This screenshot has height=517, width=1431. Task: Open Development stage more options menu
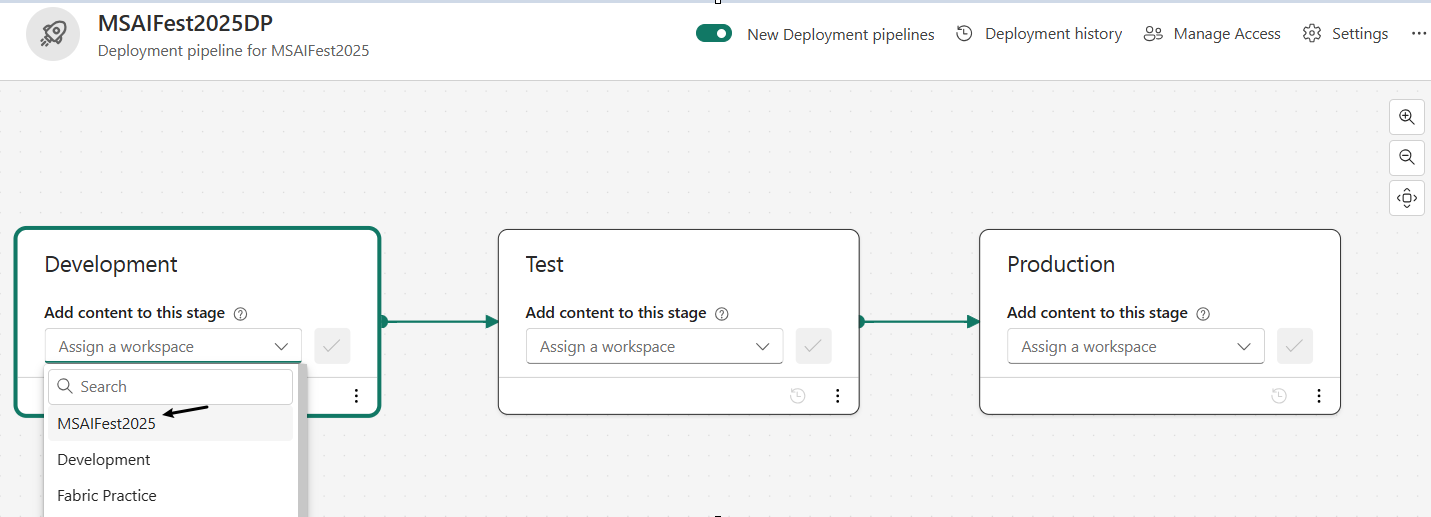pos(356,396)
